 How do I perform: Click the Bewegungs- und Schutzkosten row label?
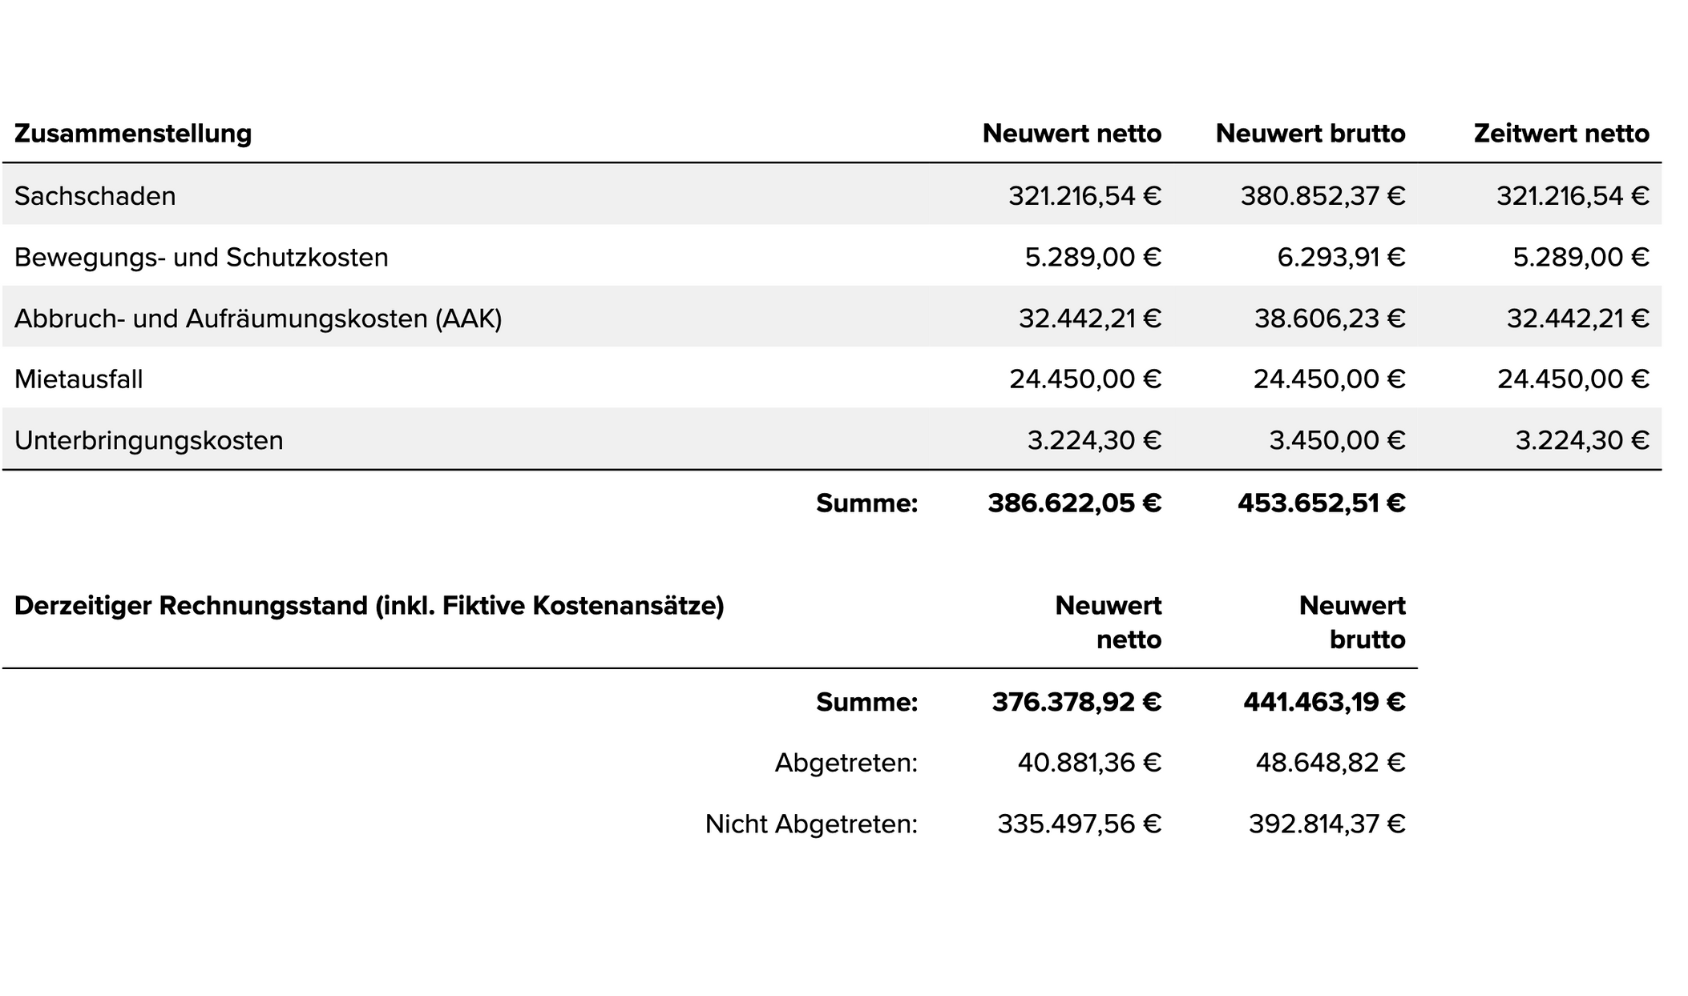click(x=201, y=258)
